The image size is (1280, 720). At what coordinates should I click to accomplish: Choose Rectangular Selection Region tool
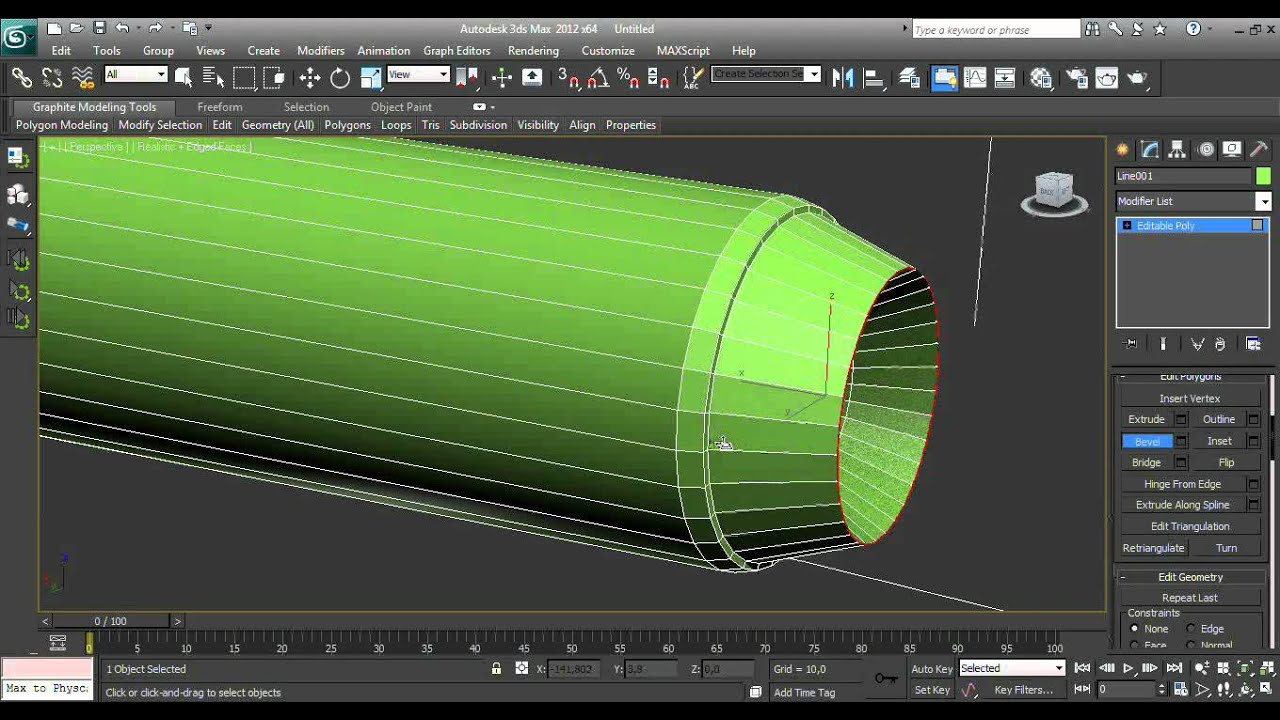click(x=244, y=77)
